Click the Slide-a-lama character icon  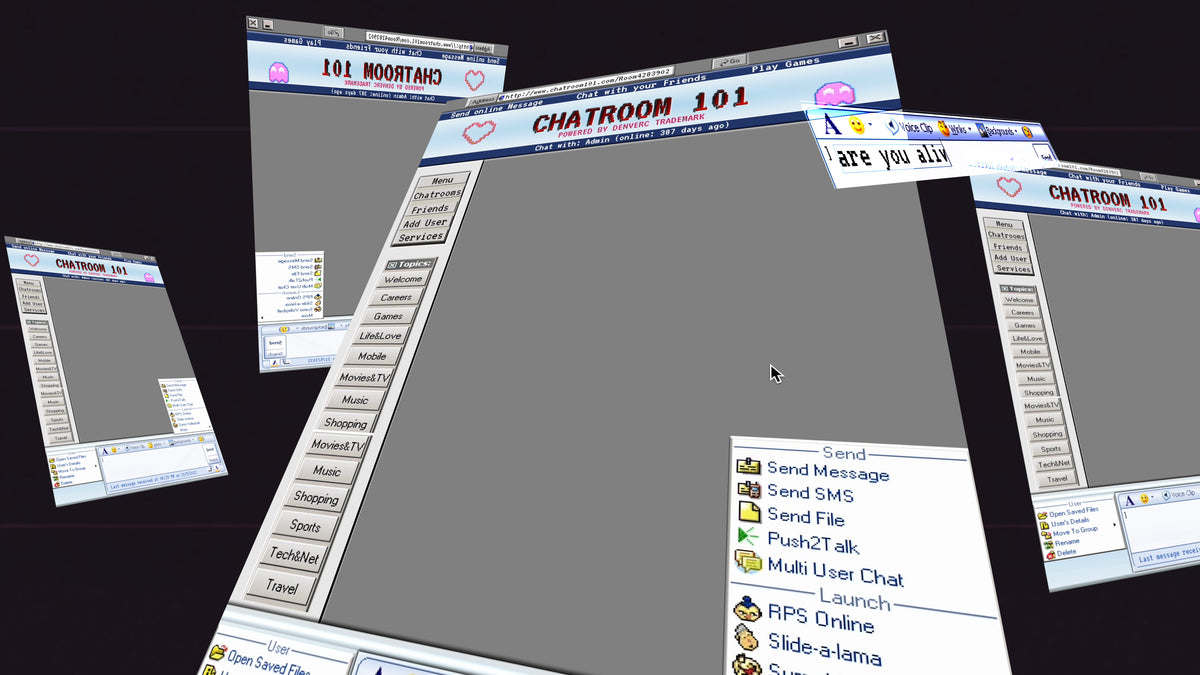[x=748, y=639]
